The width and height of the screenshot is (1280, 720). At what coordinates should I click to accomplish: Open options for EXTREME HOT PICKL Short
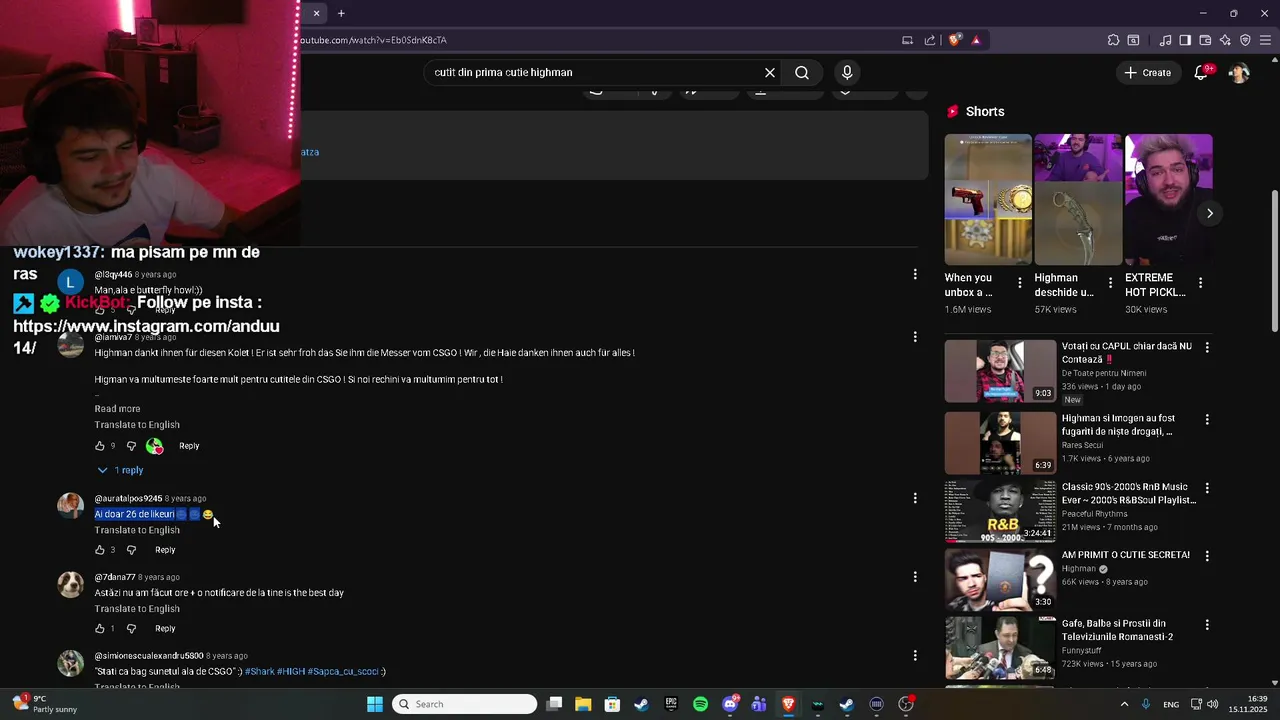point(1200,283)
